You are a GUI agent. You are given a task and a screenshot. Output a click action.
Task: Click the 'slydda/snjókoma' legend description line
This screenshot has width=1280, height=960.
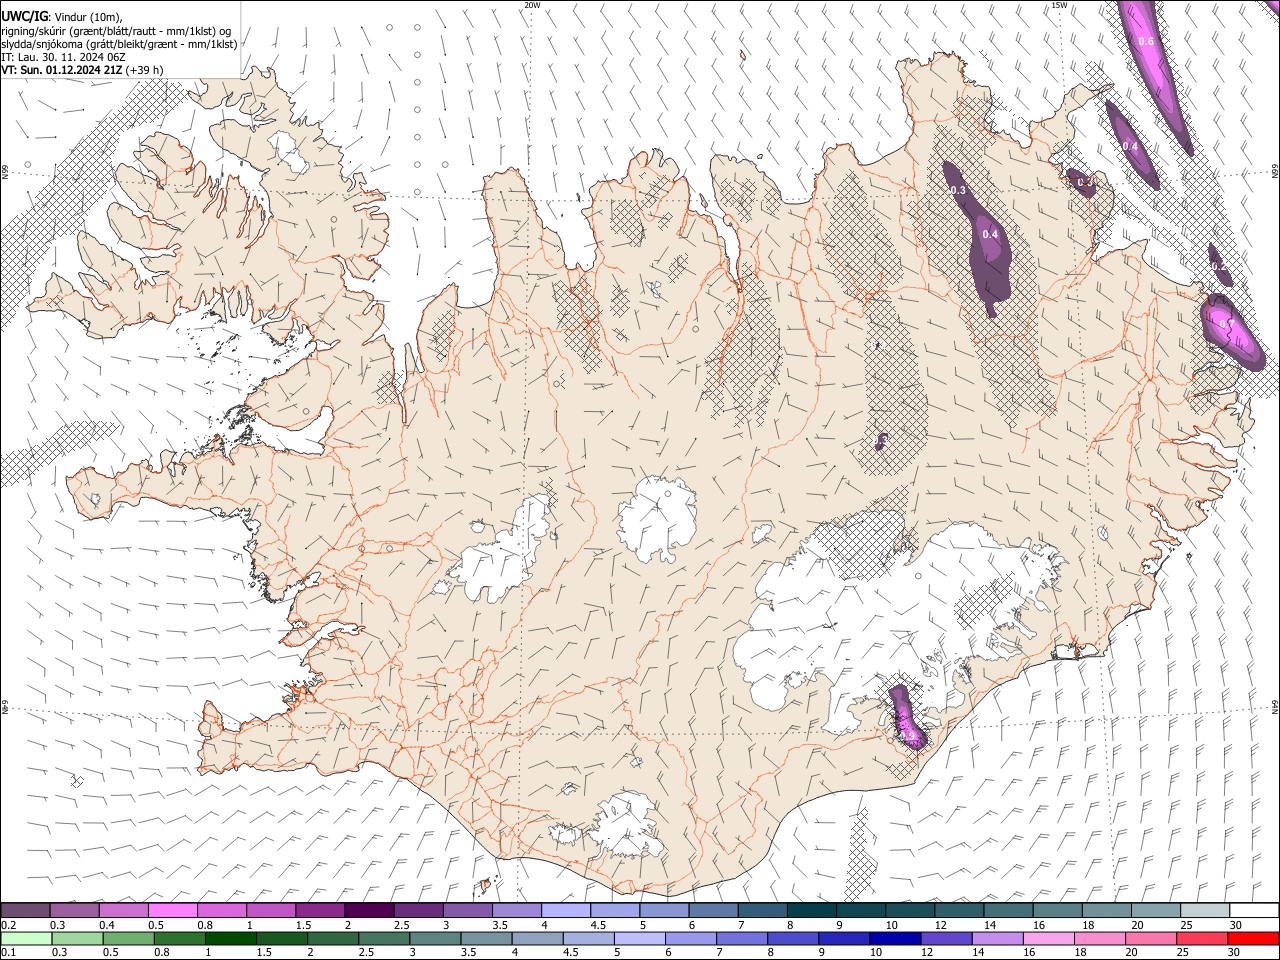pos(119,44)
